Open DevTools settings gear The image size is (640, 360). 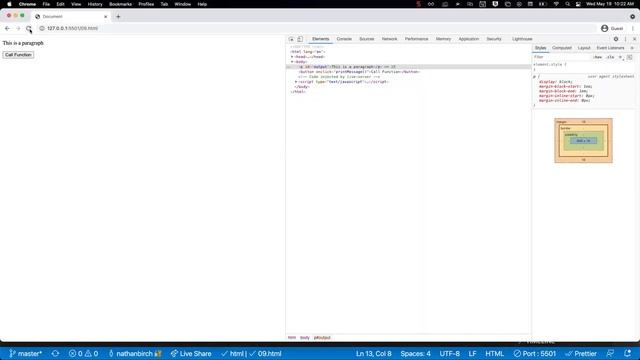click(616, 39)
